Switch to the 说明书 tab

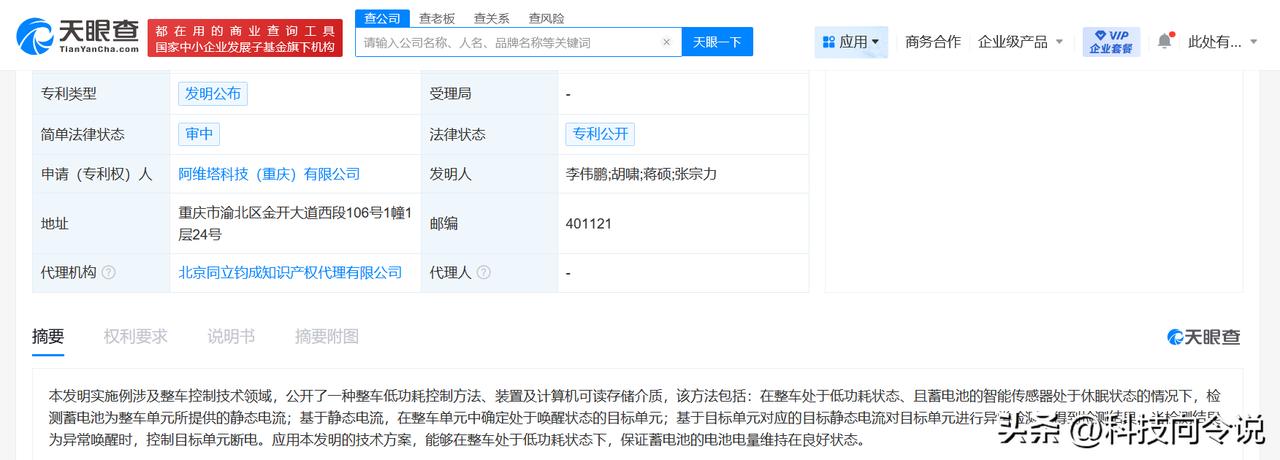231,336
